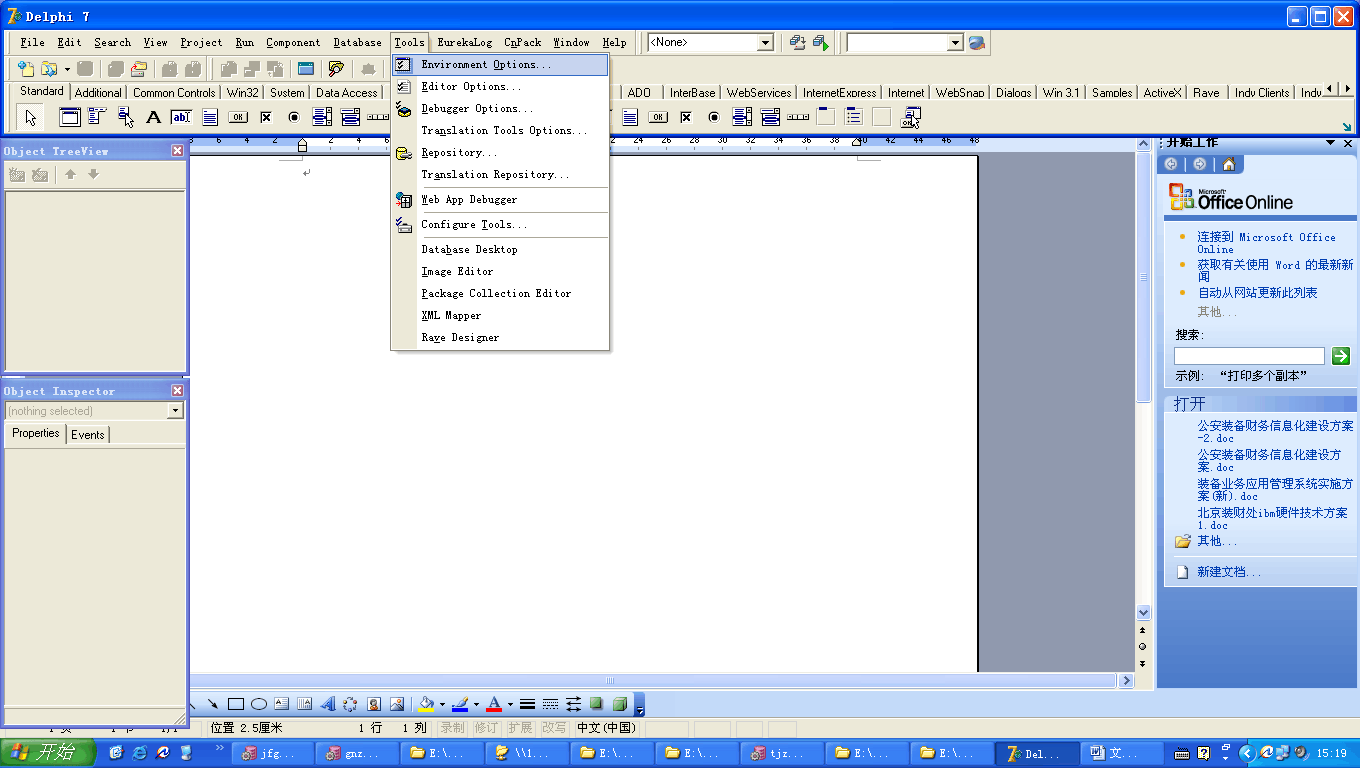
Task: Open Configure Tools menu entry
Action: (474, 225)
